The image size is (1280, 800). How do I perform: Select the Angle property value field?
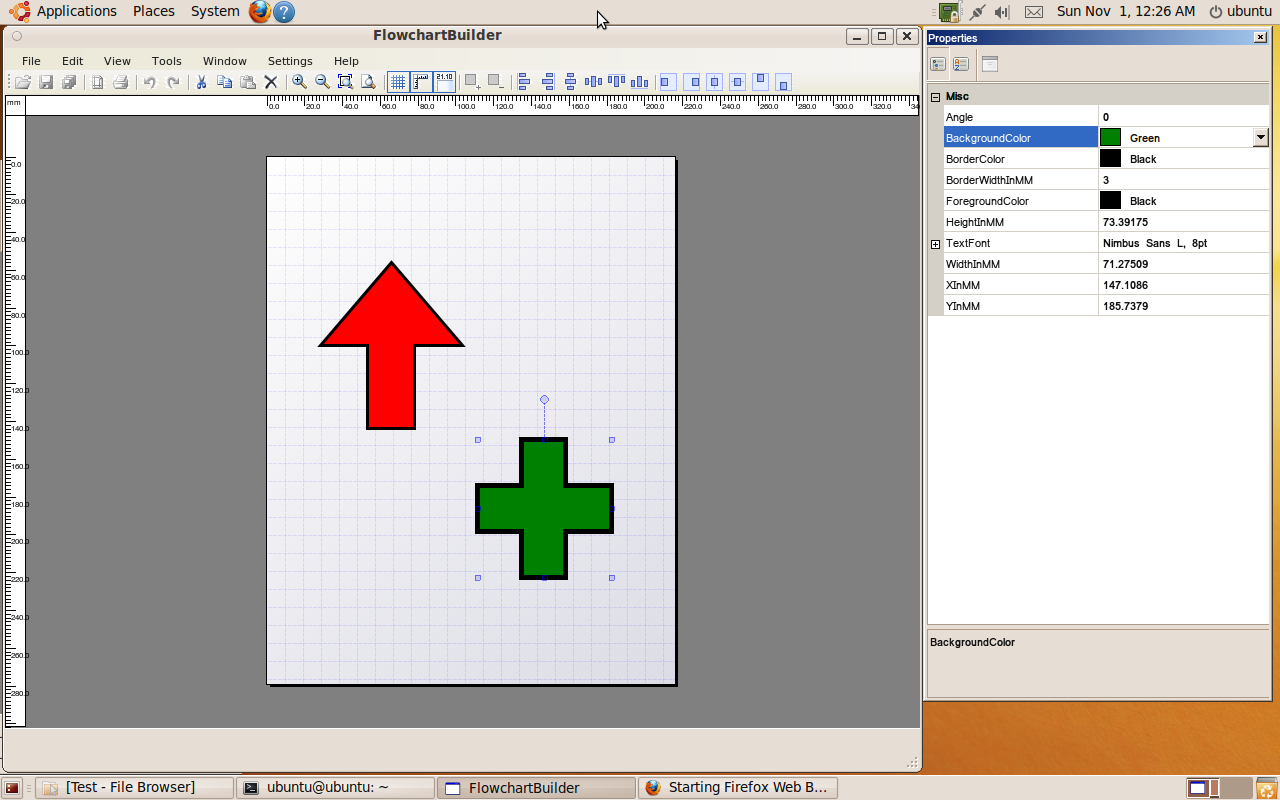[1184, 117]
